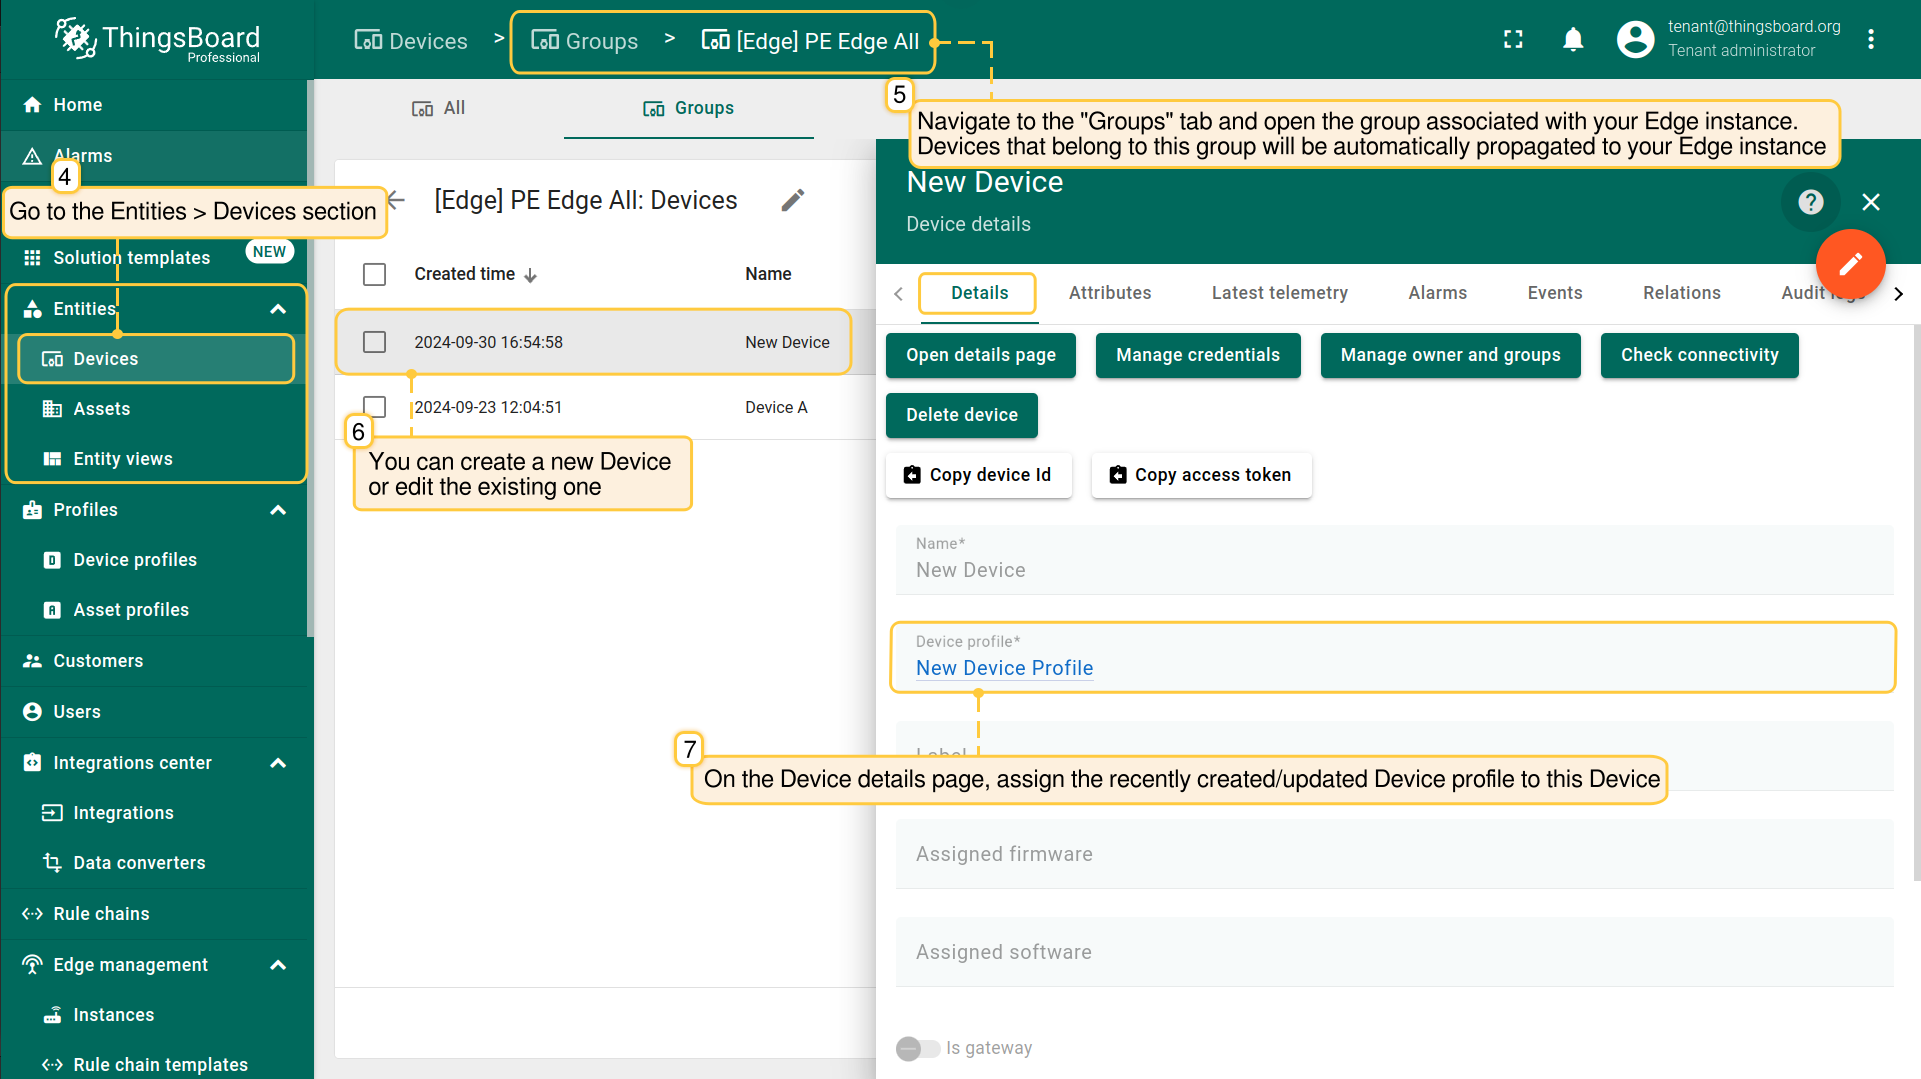Collapse the Edge management section
This screenshot has height=1079, width=1921.
tap(278, 965)
